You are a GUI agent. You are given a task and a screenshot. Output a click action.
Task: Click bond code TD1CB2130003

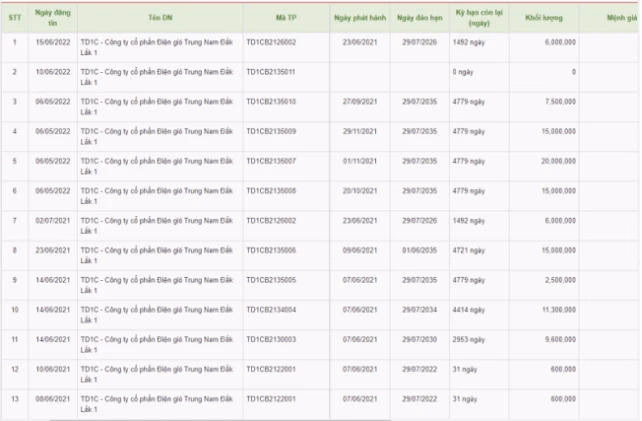[271, 339]
